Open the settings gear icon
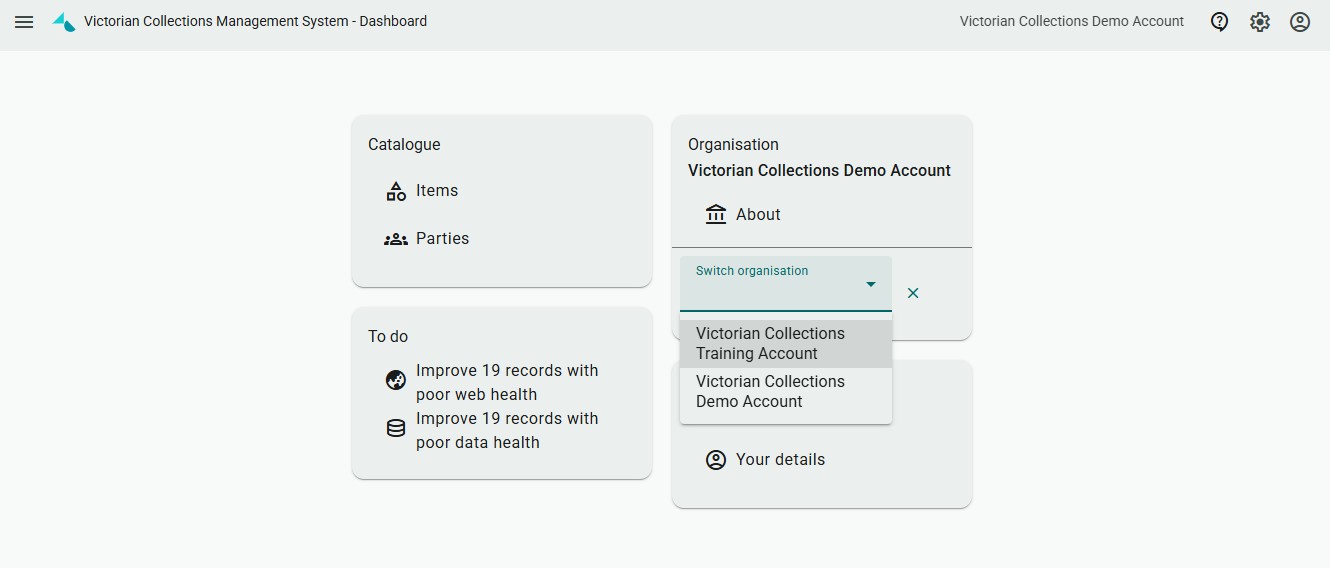This screenshot has height=568, width=1330. (x=1259, y=21)
